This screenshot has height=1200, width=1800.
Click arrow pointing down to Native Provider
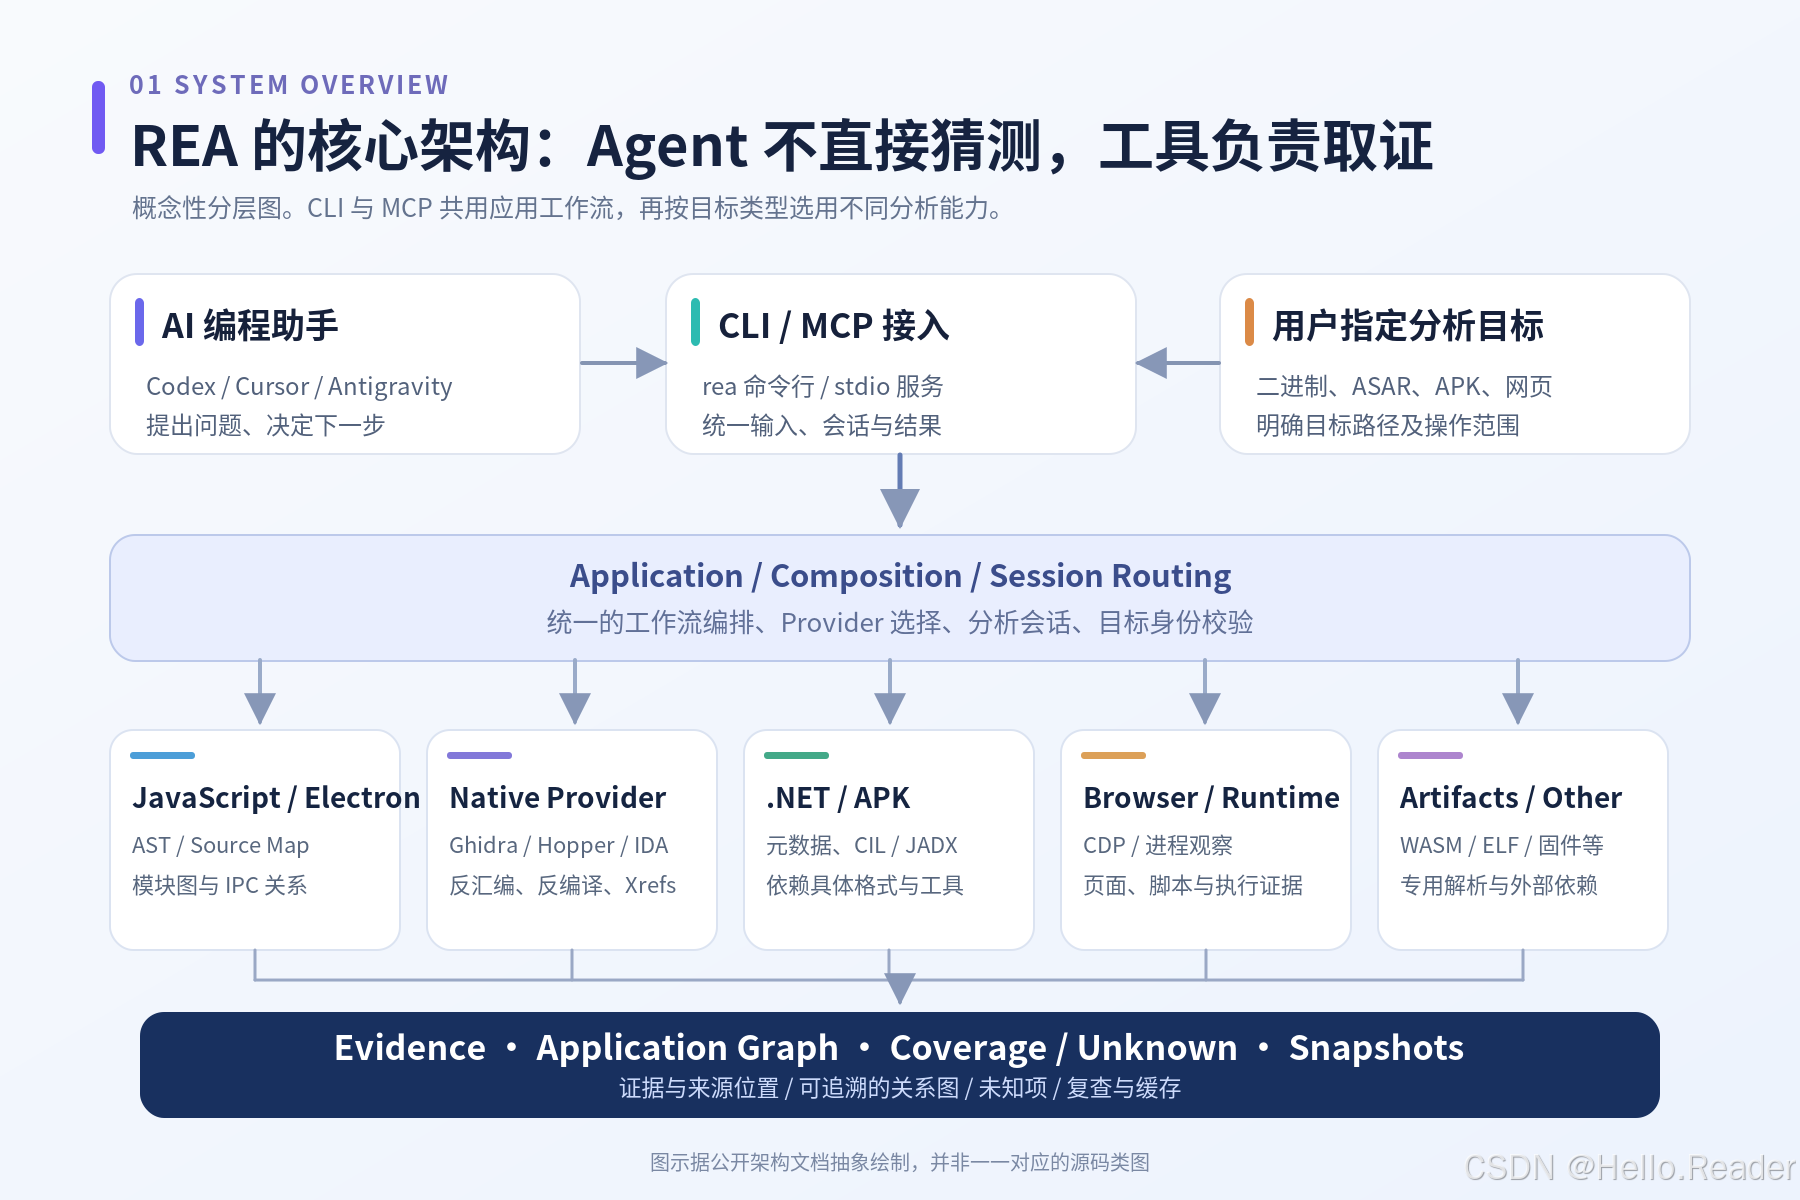[x=575, y=692]
